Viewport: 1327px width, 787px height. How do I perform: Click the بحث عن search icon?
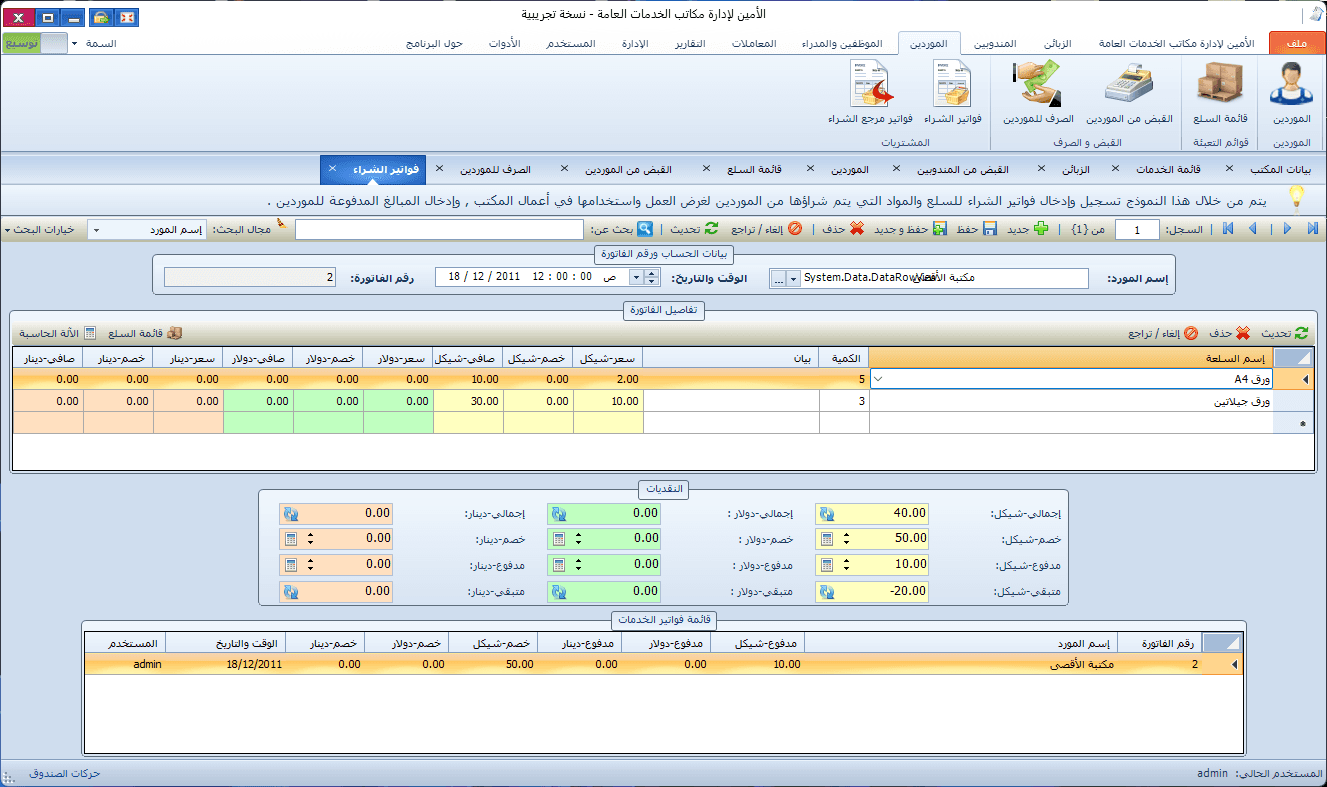coord(646,229)
